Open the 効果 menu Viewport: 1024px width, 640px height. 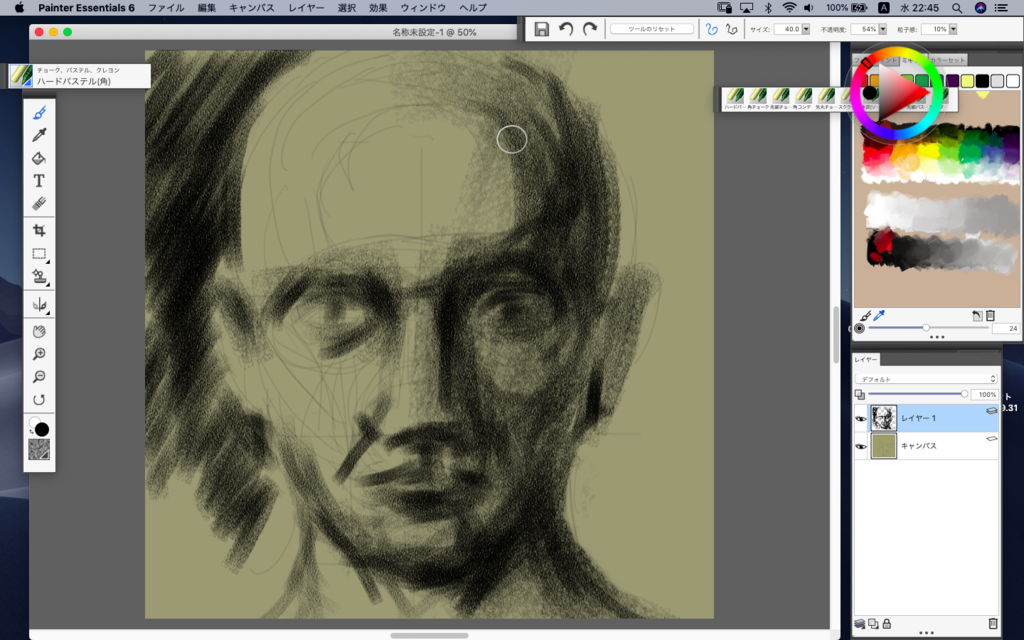tap(377, 8)
